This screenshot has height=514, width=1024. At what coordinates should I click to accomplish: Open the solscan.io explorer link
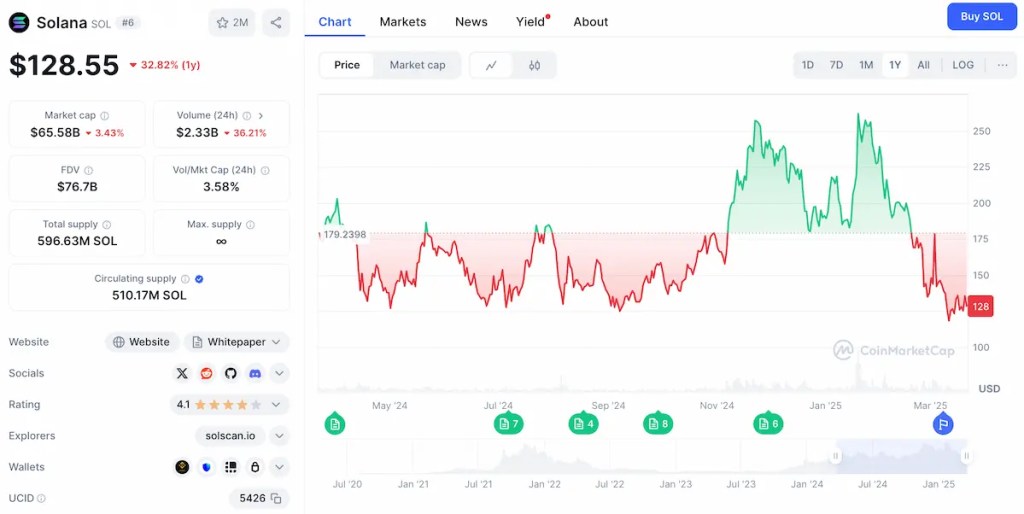(230, 436)
